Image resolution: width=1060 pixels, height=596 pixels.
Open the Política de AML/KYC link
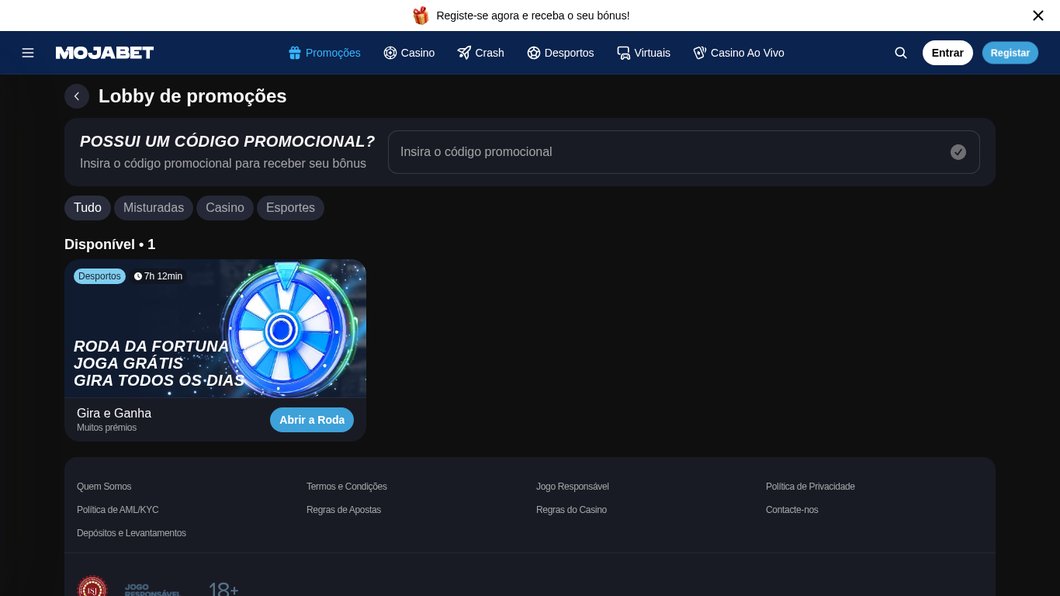pos(118,510)
